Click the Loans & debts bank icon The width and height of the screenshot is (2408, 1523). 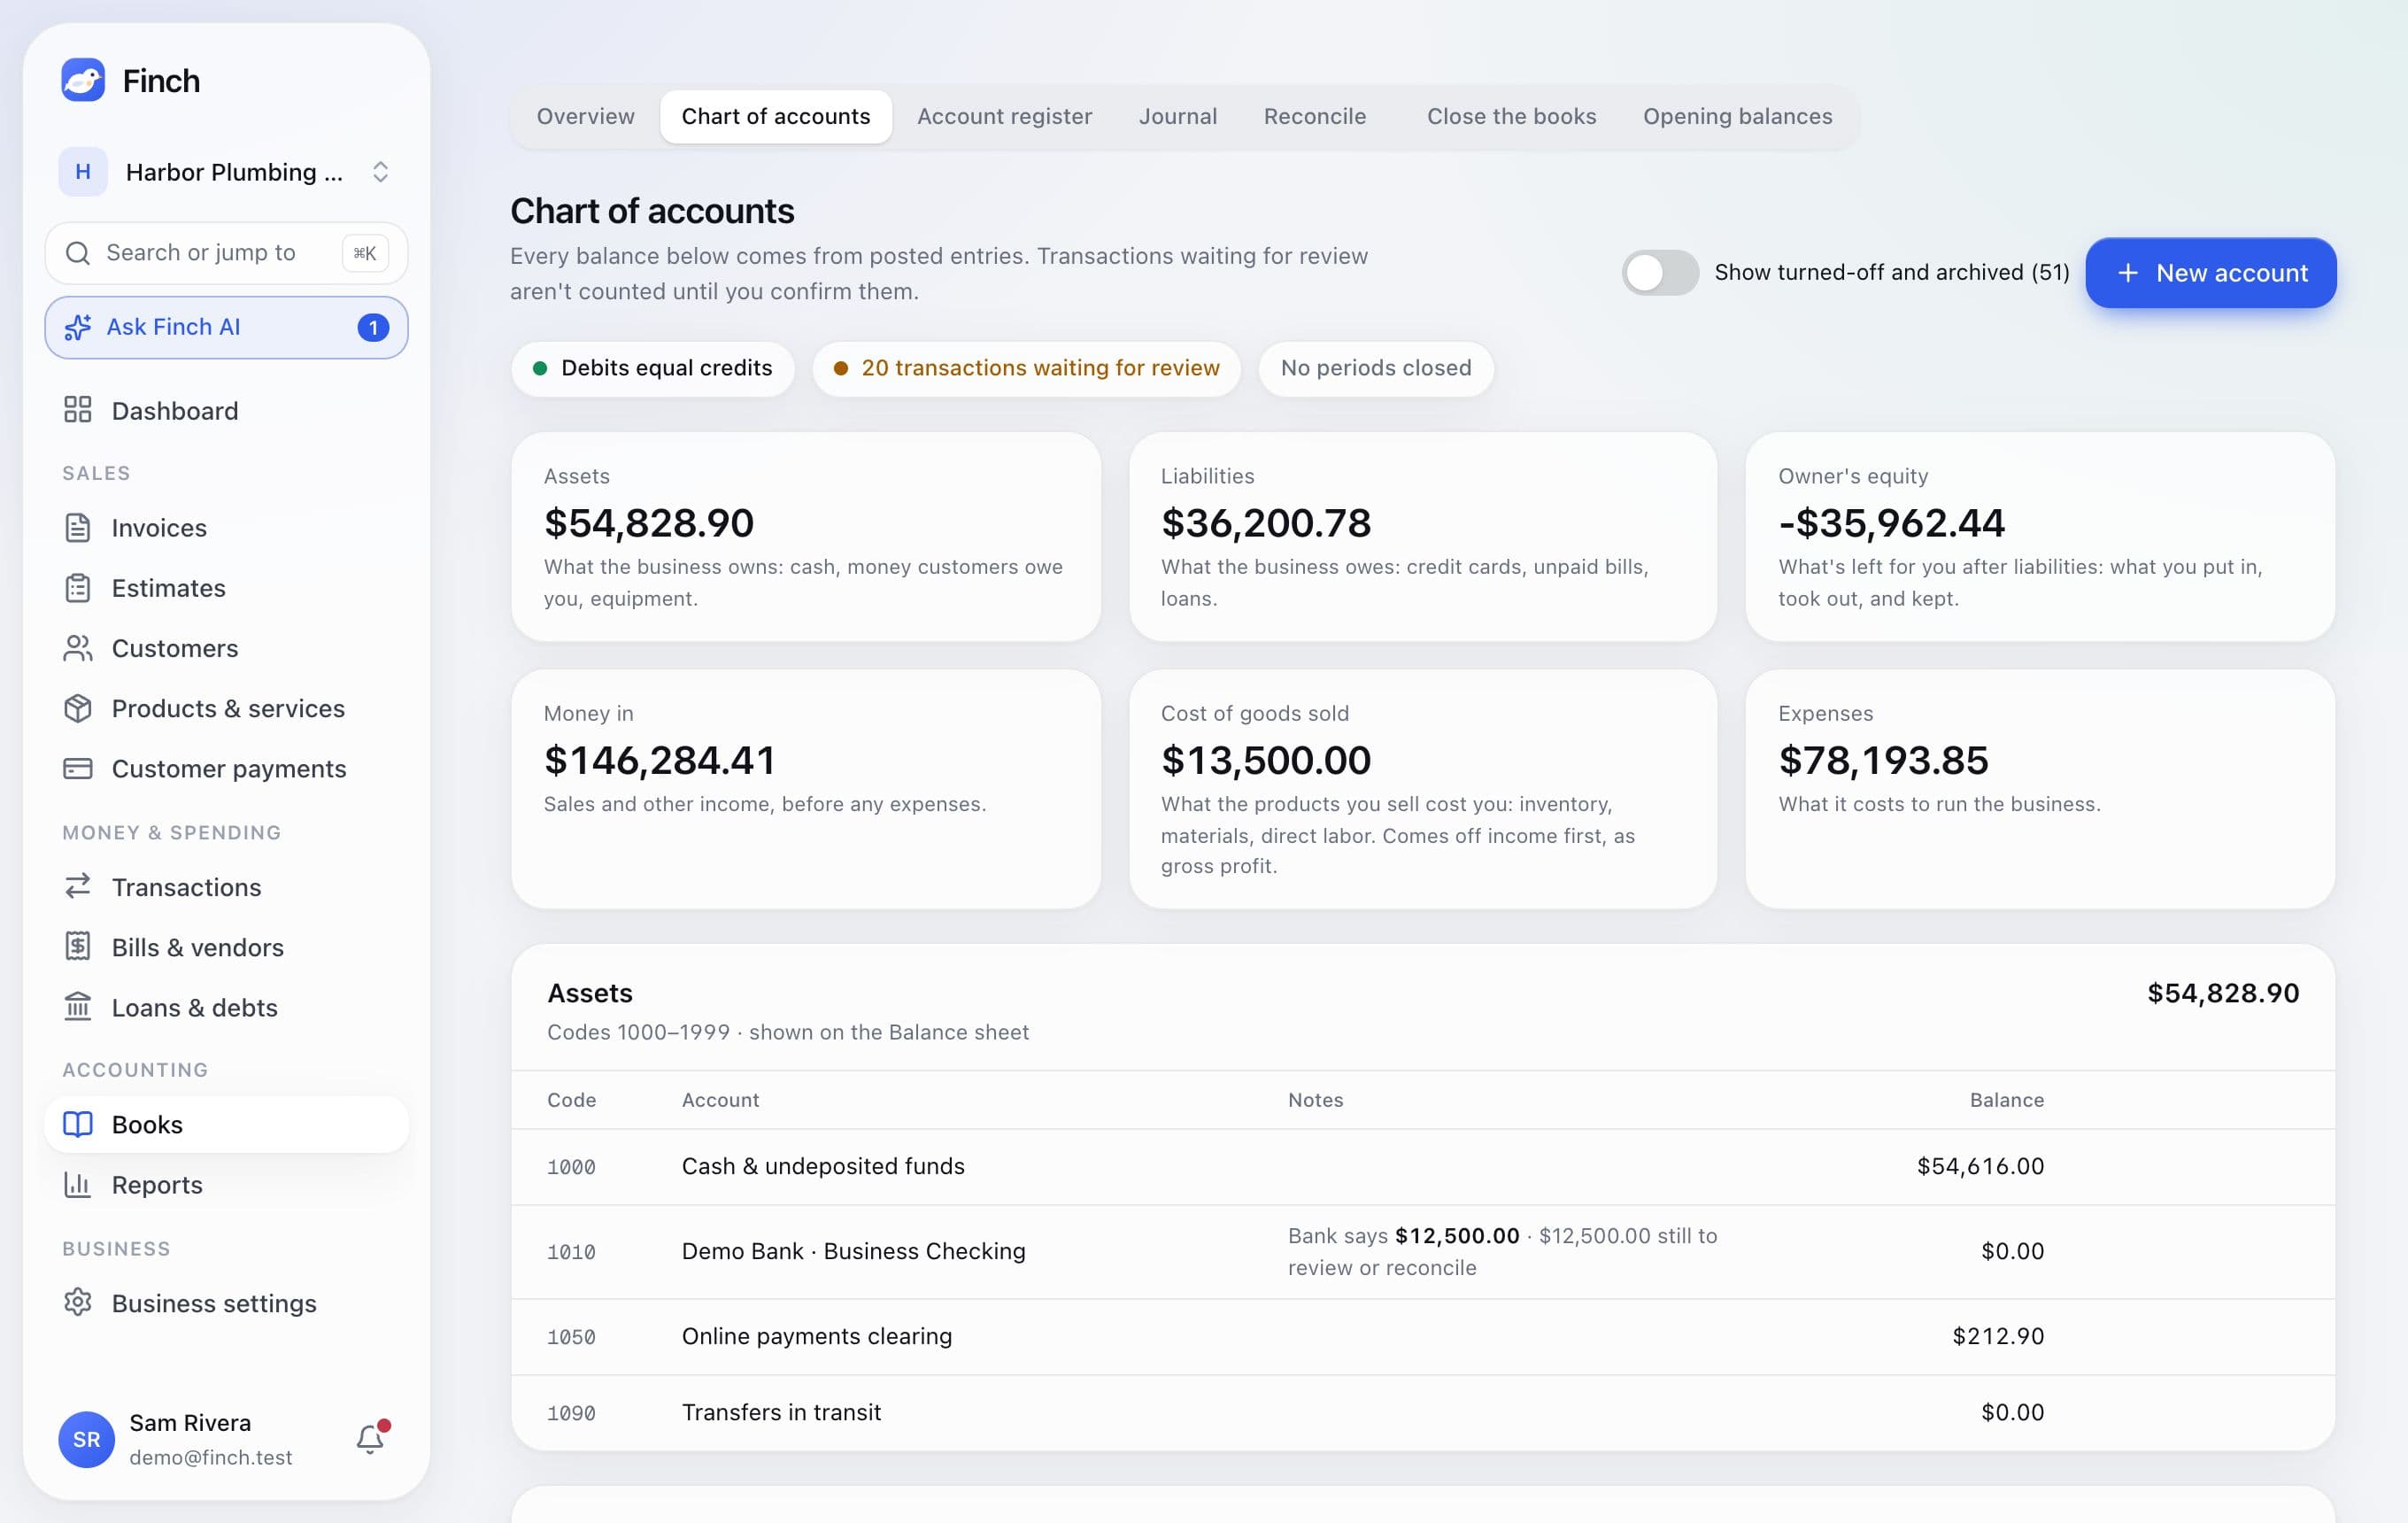(78, 1006)
